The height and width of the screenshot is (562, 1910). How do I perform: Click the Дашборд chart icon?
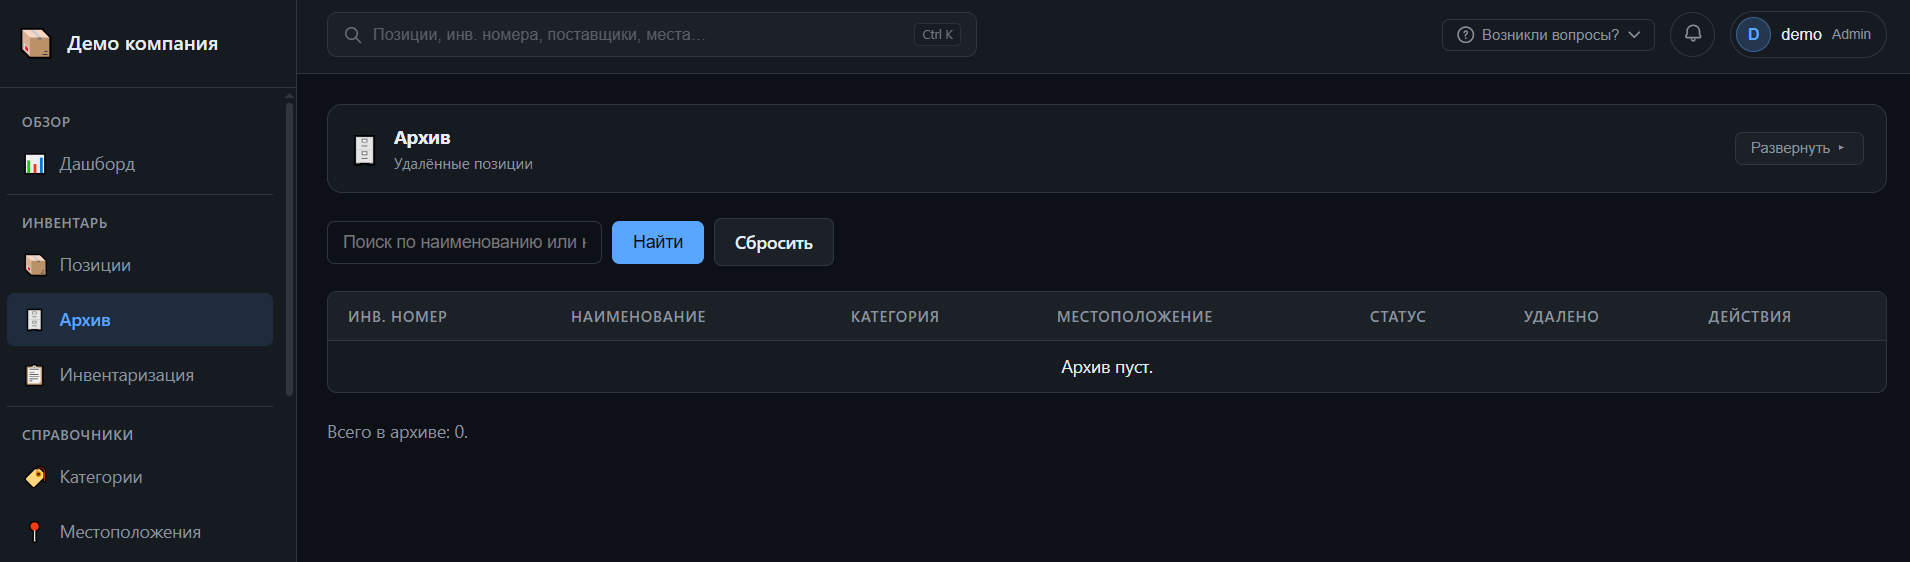click(35, 164)
